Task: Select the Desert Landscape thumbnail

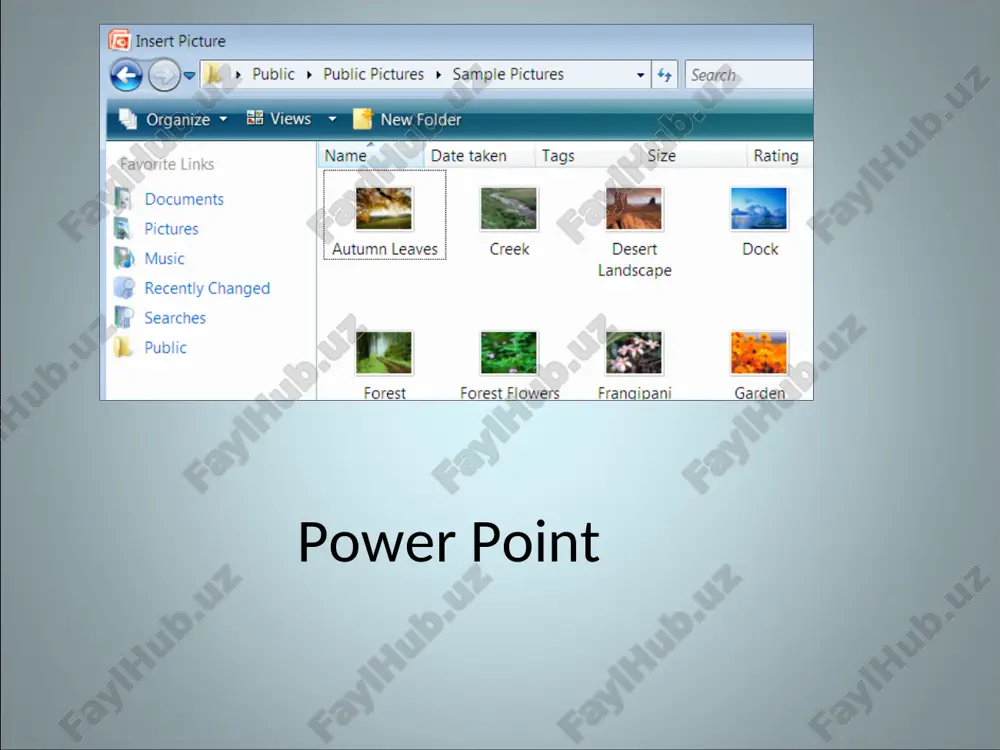Action: 634,209
